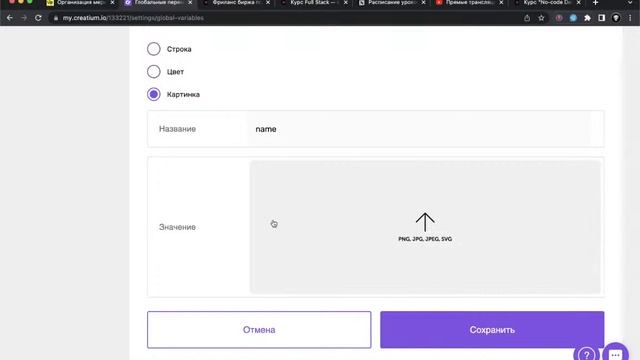Switch to the Курс Full Stack tab
This screenshot has width=640, height=360.
point(314,2)
